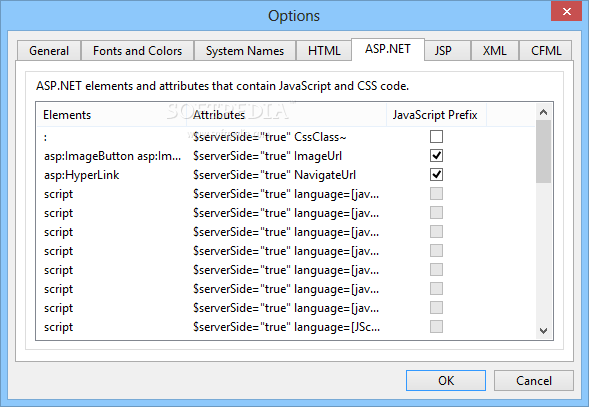Uncheck JavaScript Prefix for asp:HyperLink row

436,174
